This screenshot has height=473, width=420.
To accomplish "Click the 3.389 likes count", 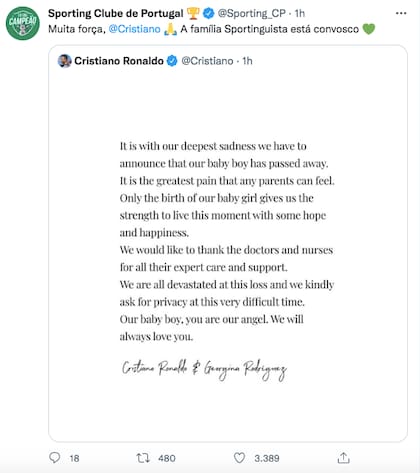I will coord(267,458).
